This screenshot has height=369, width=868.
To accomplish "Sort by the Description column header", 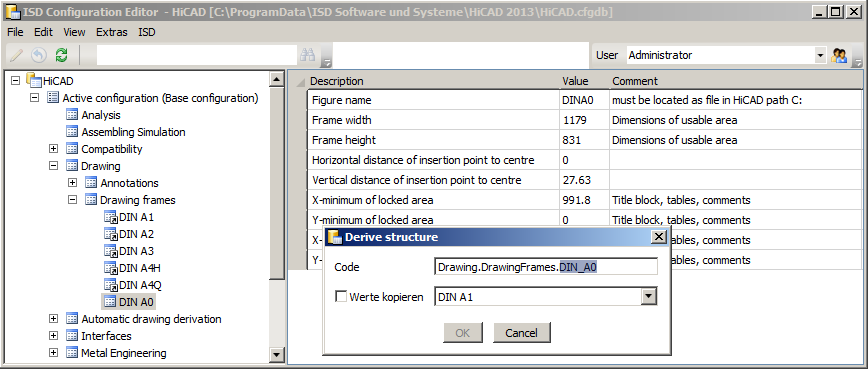I will click(x=433, y=81).
